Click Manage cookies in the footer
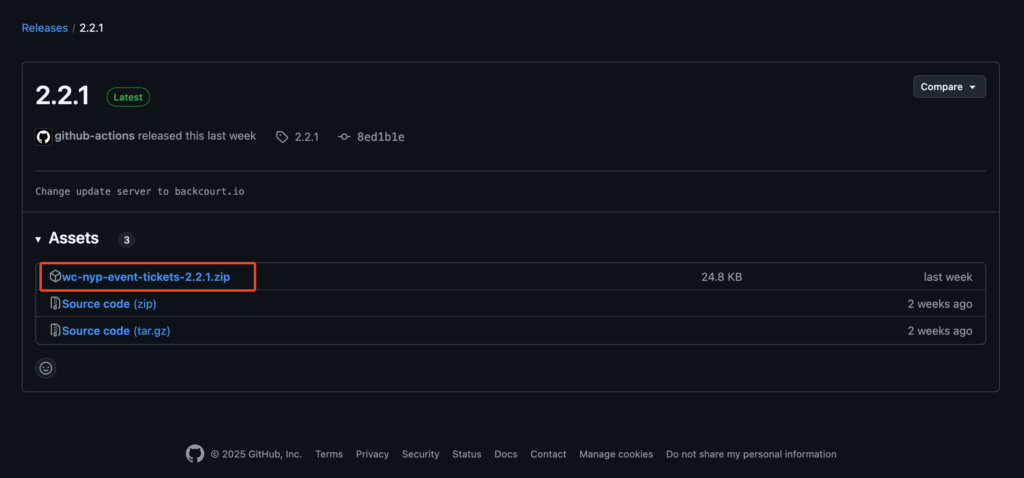The width and height of the screenshot is (1024, 478). click(616, 454)
